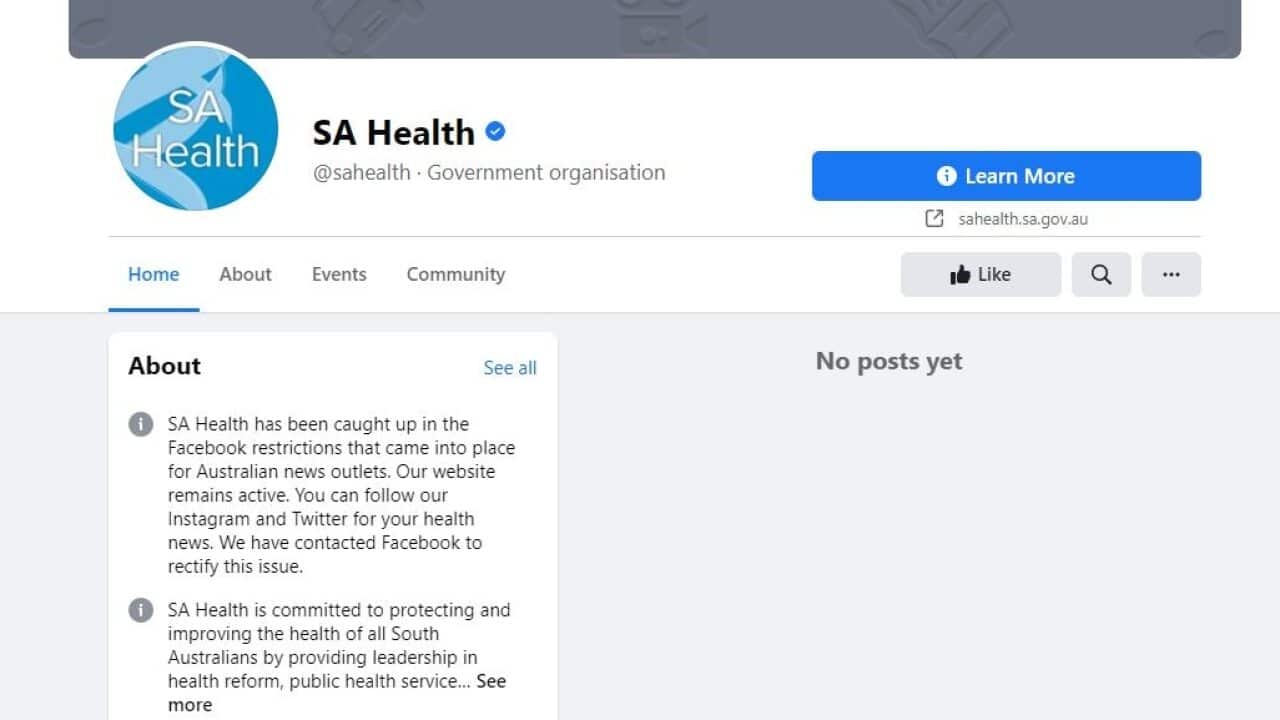Click the SA Health page title
This screenshot has width=1280, height=720.
(393, 132)
